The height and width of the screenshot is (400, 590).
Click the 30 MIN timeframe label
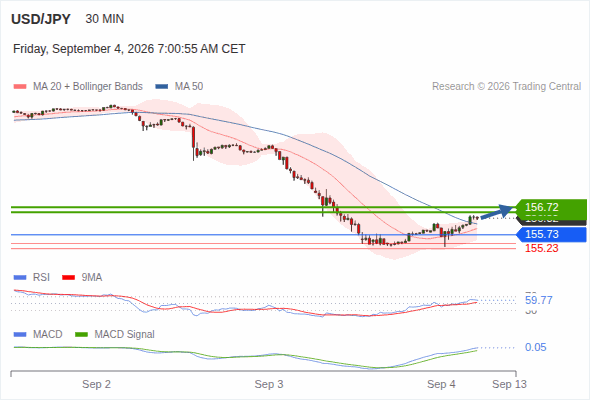pyautogui.click(x=105, y=19)
